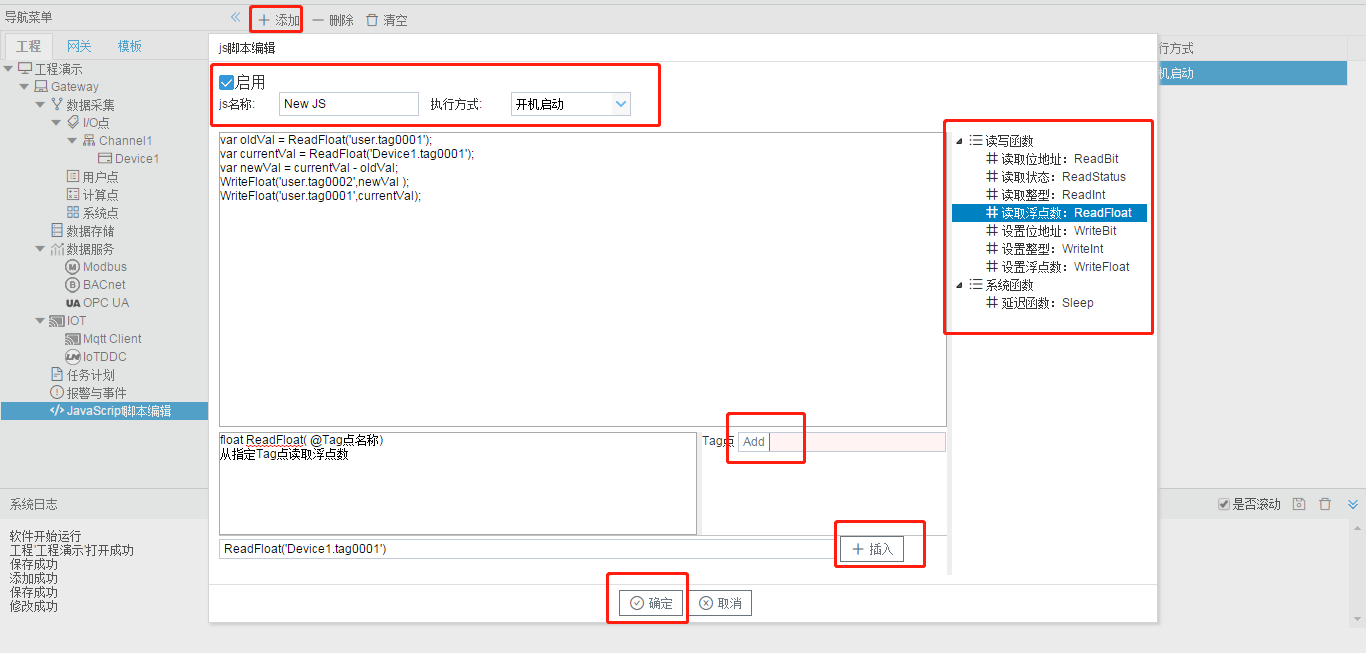This screenshot has width=1366, height=653.
Task: Collapse the system log panel chevron
Action: tap(1353, 504)
